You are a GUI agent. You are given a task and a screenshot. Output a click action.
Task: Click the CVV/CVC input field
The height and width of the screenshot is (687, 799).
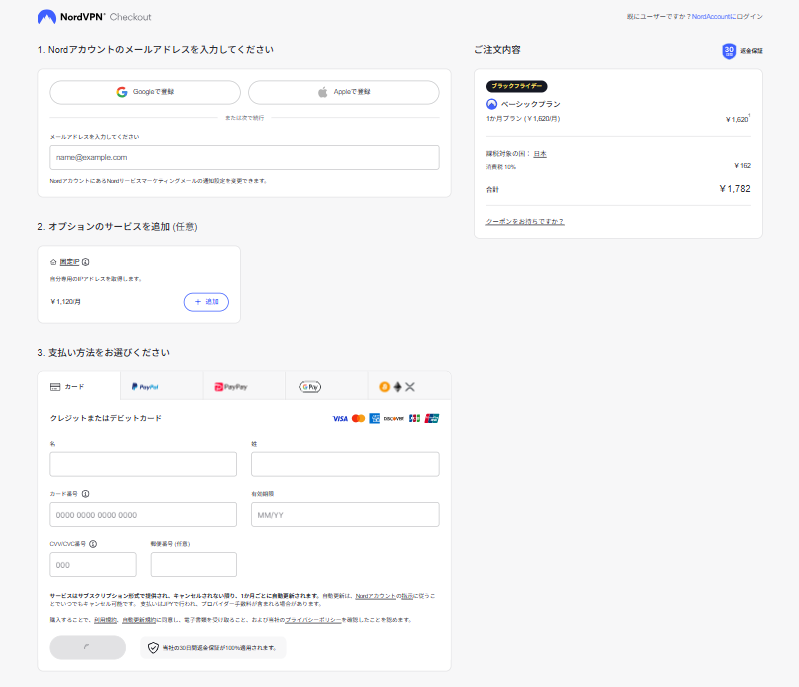coord(93,565)
